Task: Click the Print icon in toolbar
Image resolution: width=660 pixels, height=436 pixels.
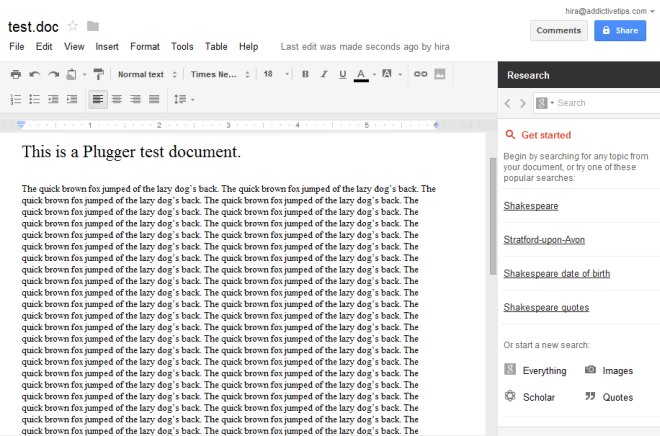Action: 16,74
